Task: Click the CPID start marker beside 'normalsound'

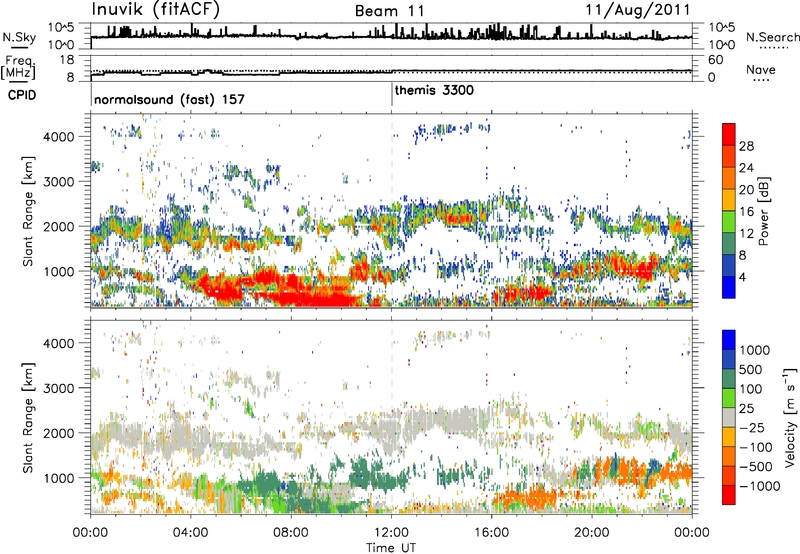Action: pyautogui.click(x=91, y=94)
